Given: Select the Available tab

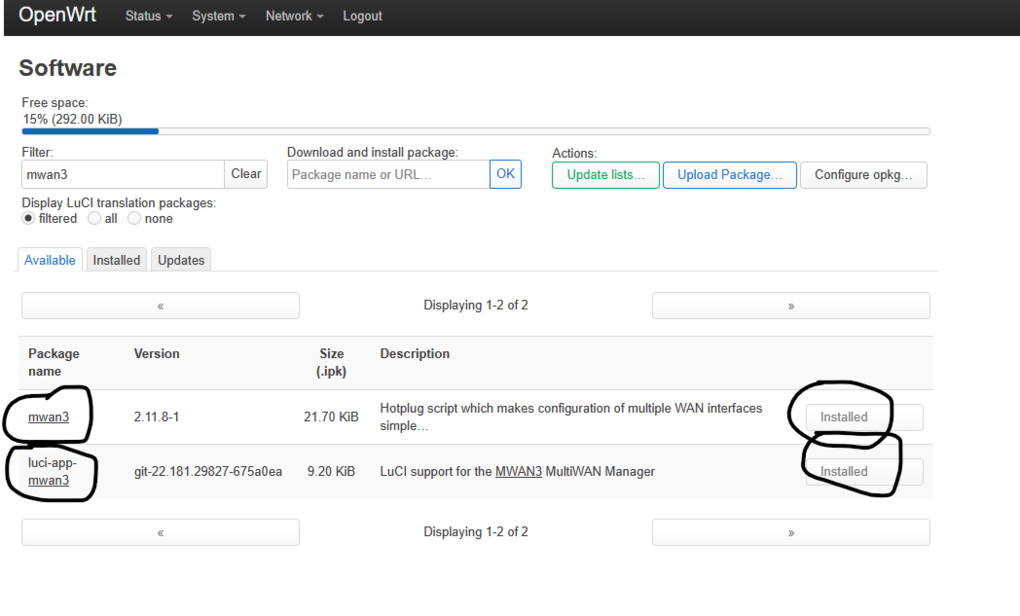Looking at the screenshot, I should tap(49, 259).
